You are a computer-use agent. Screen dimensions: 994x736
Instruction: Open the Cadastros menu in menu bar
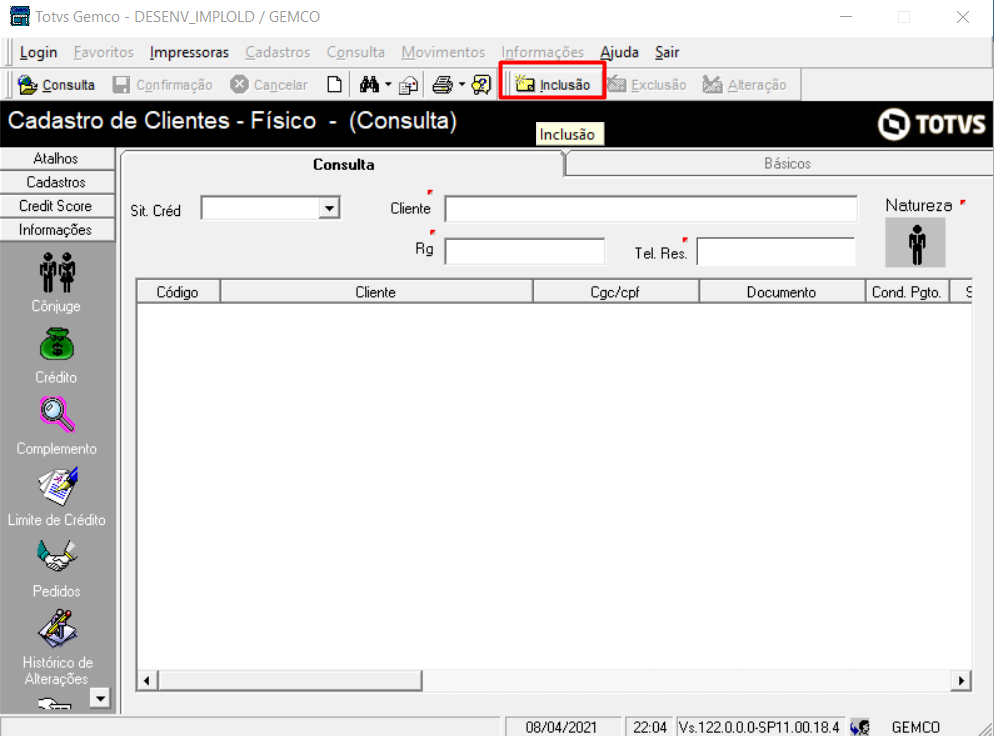[x=278, y=52]
